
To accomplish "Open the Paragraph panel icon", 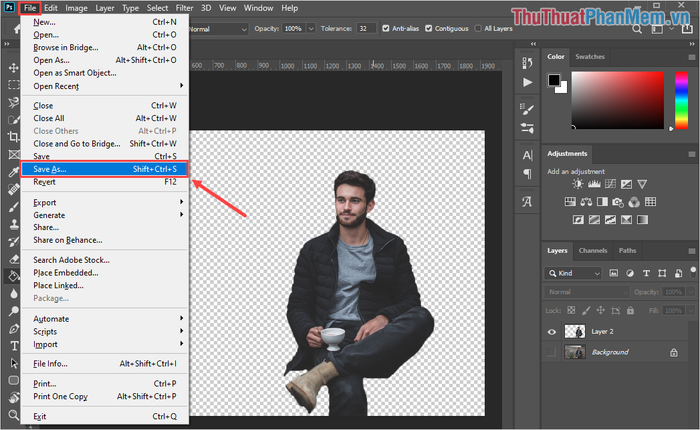I will [x=527, y=174].
